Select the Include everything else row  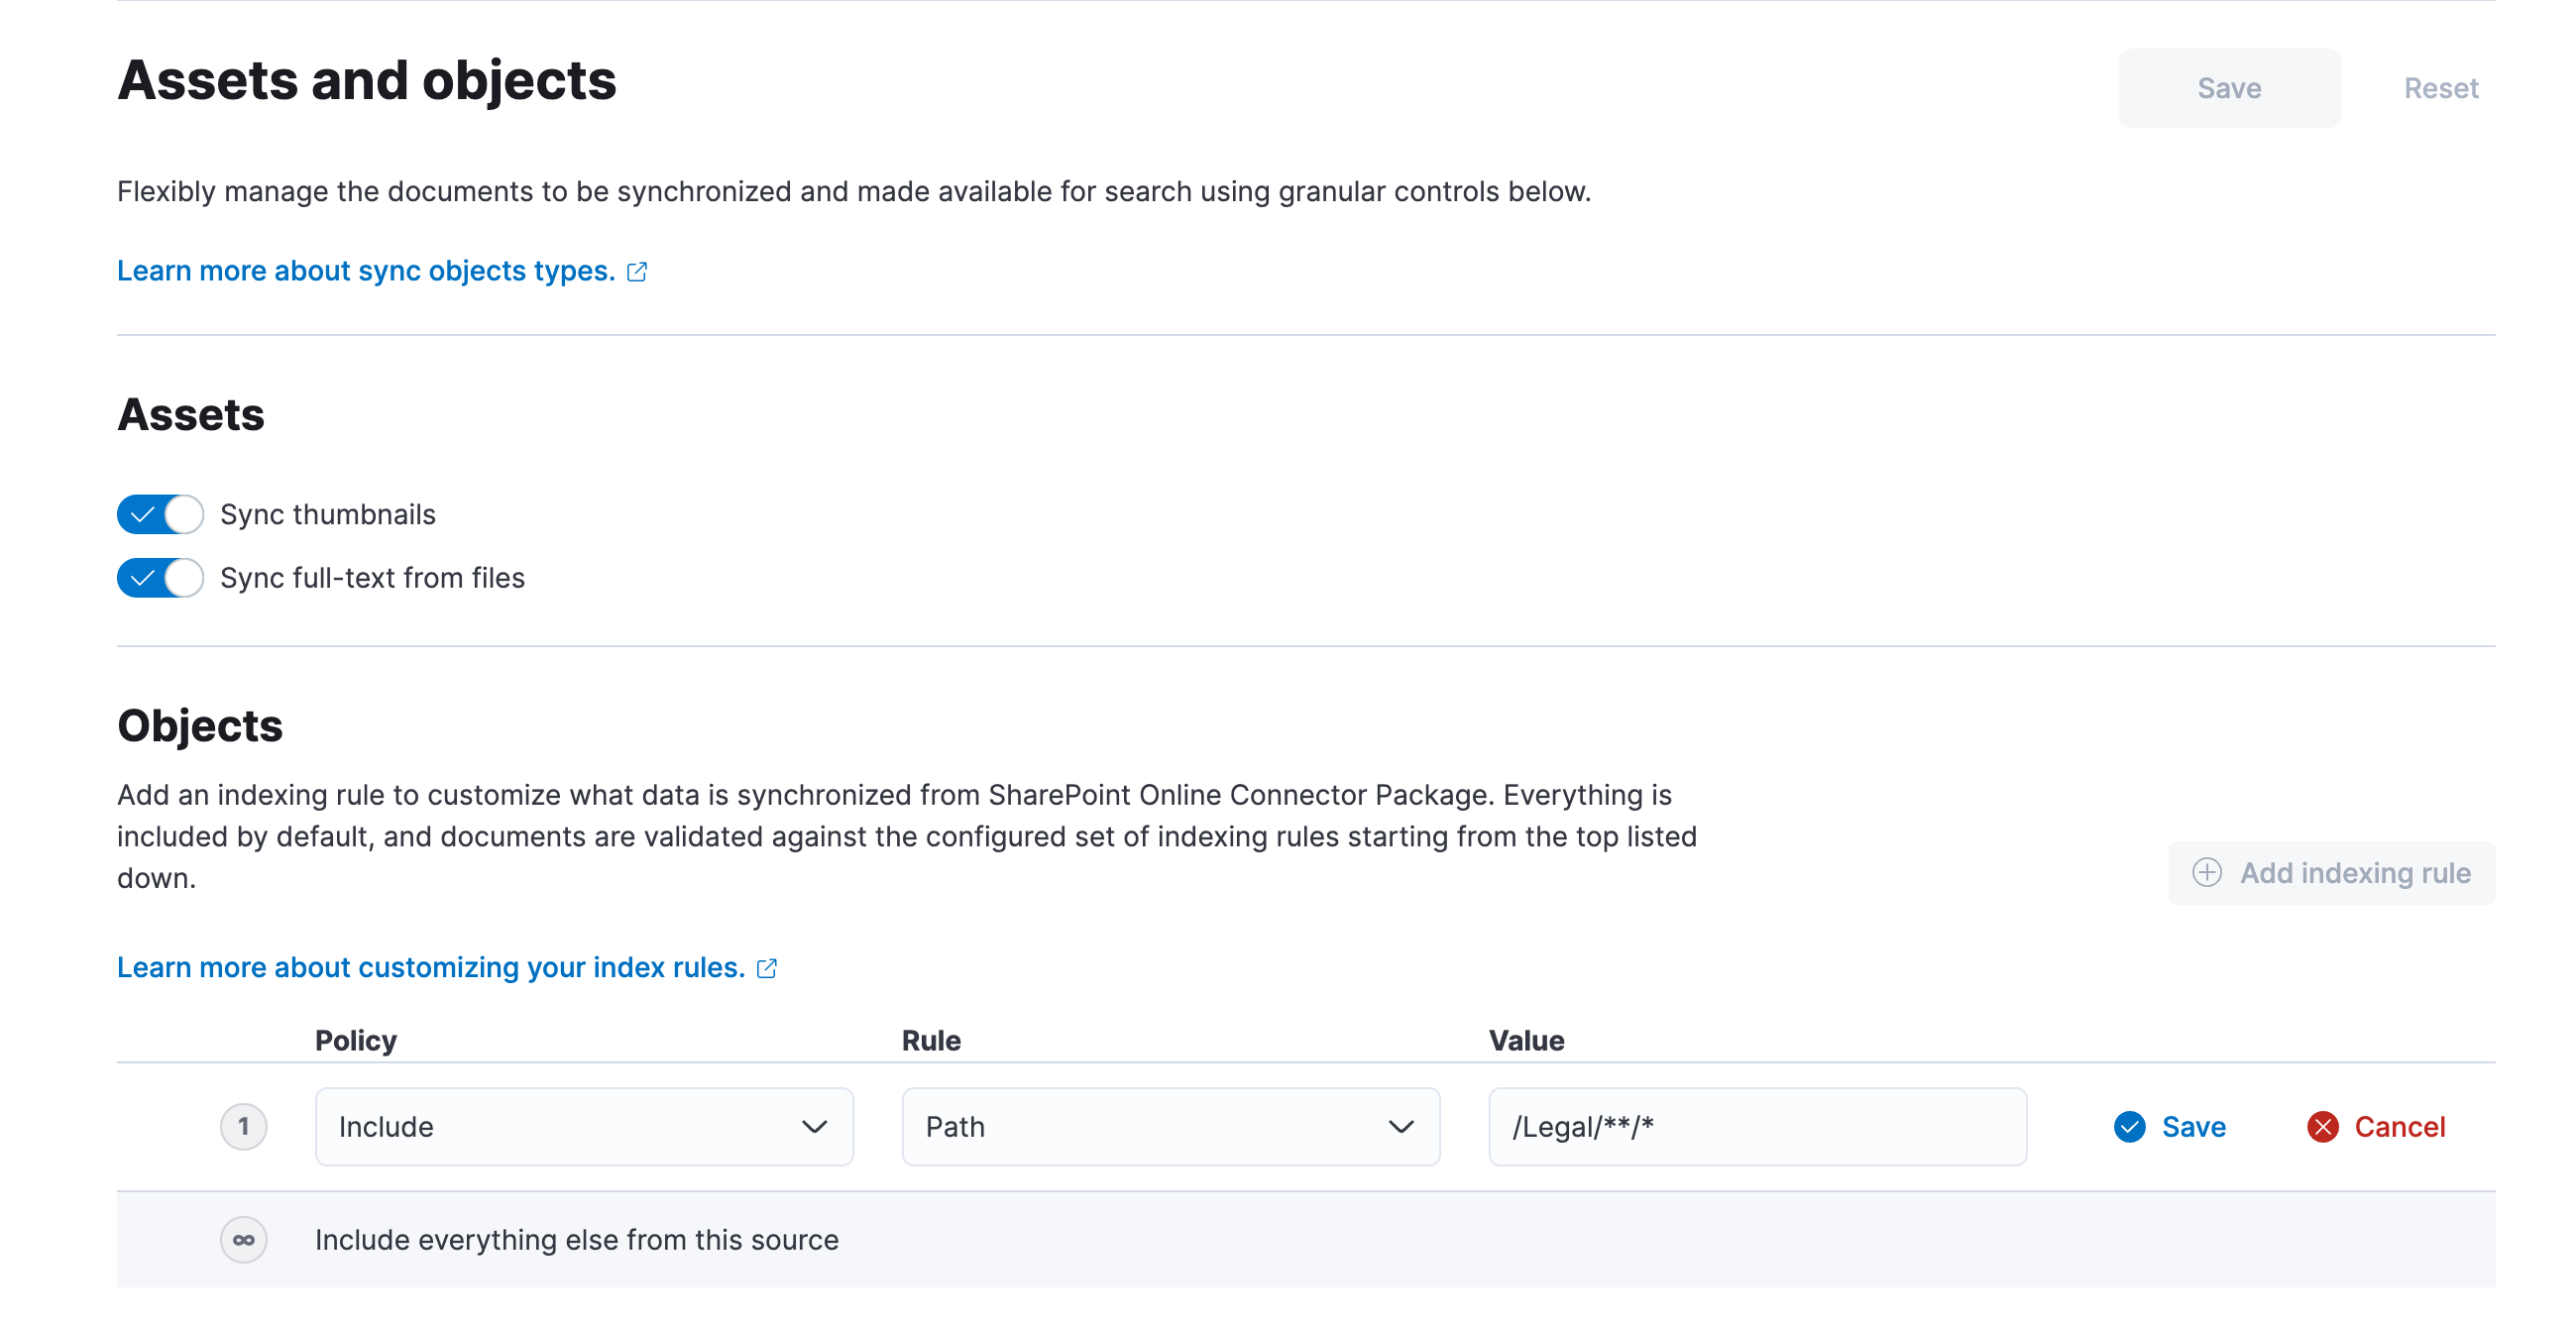click(x=576, y=1238)
